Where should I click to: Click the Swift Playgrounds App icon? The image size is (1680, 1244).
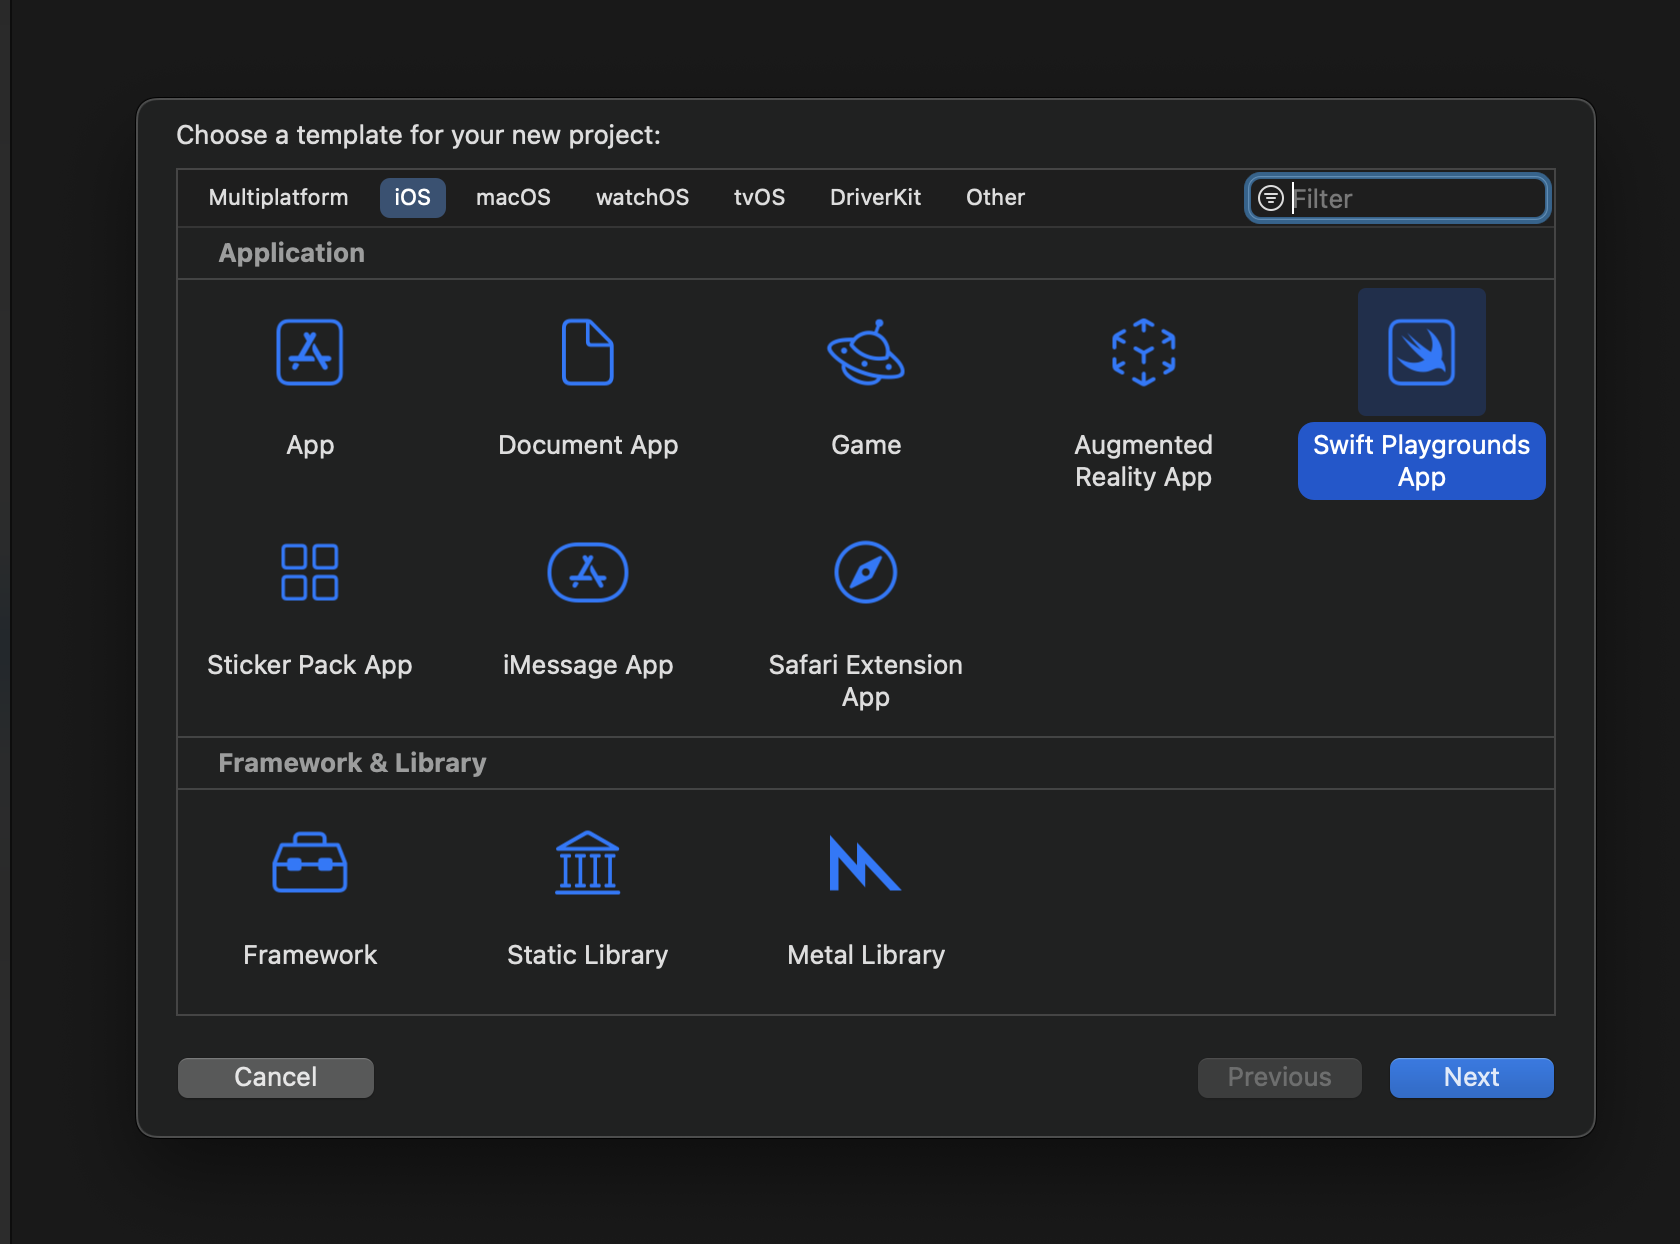(1421, 353)
